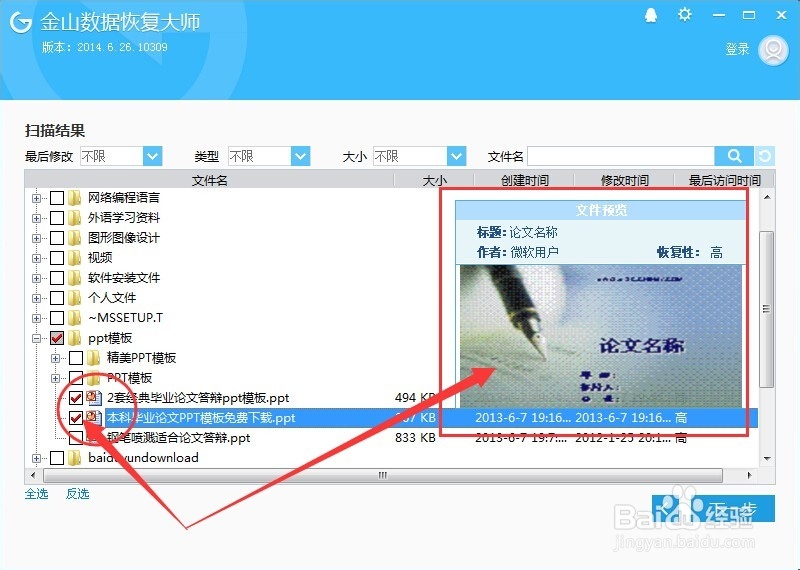
Task: Click the 全选 select-all link
Action: pyautogui.click(x=37, y=493)
